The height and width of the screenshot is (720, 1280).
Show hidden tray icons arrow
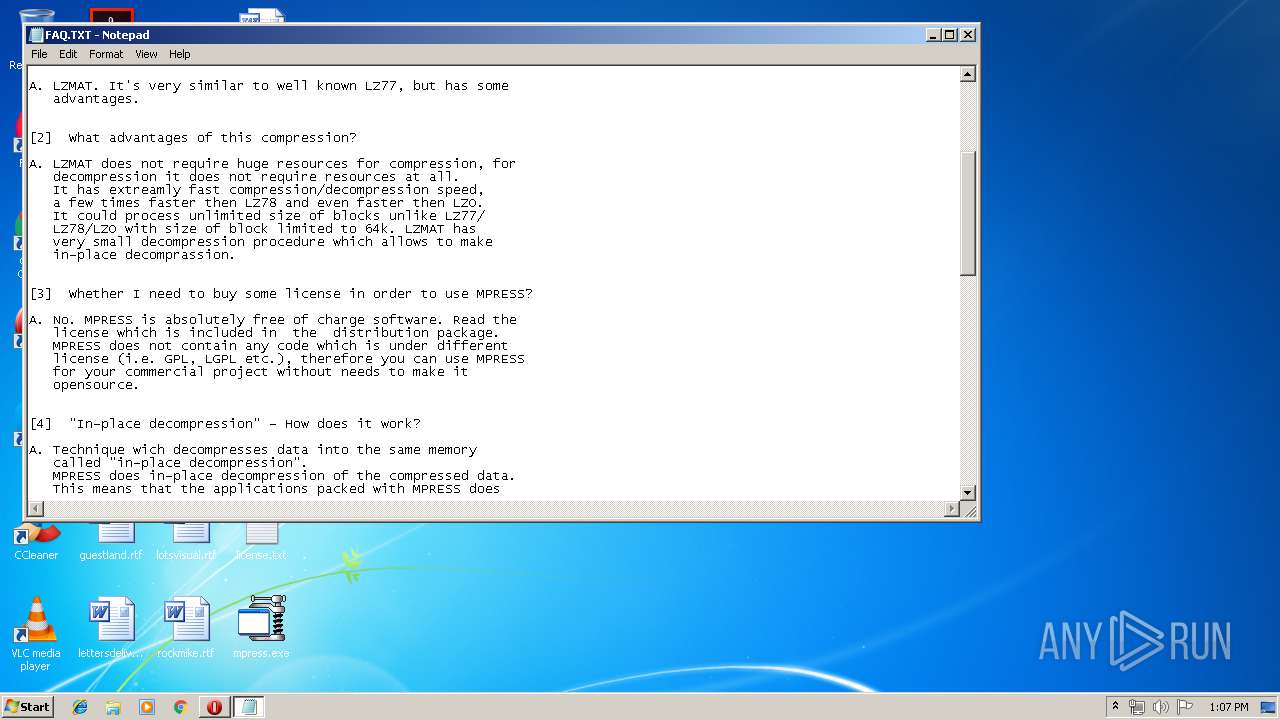(x=1115, y=707)
